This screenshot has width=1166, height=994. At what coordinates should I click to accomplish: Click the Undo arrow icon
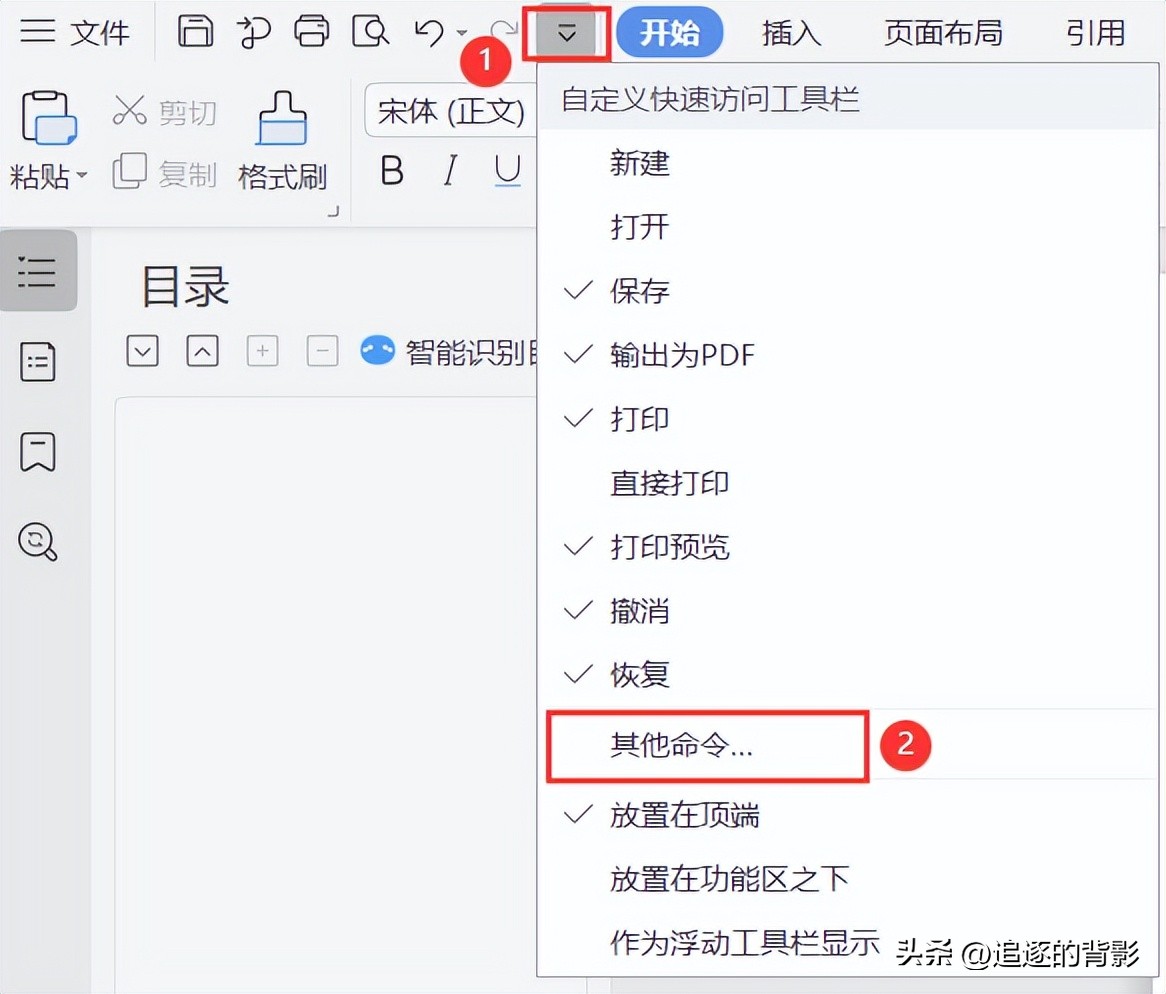click(x=429, y=32)
